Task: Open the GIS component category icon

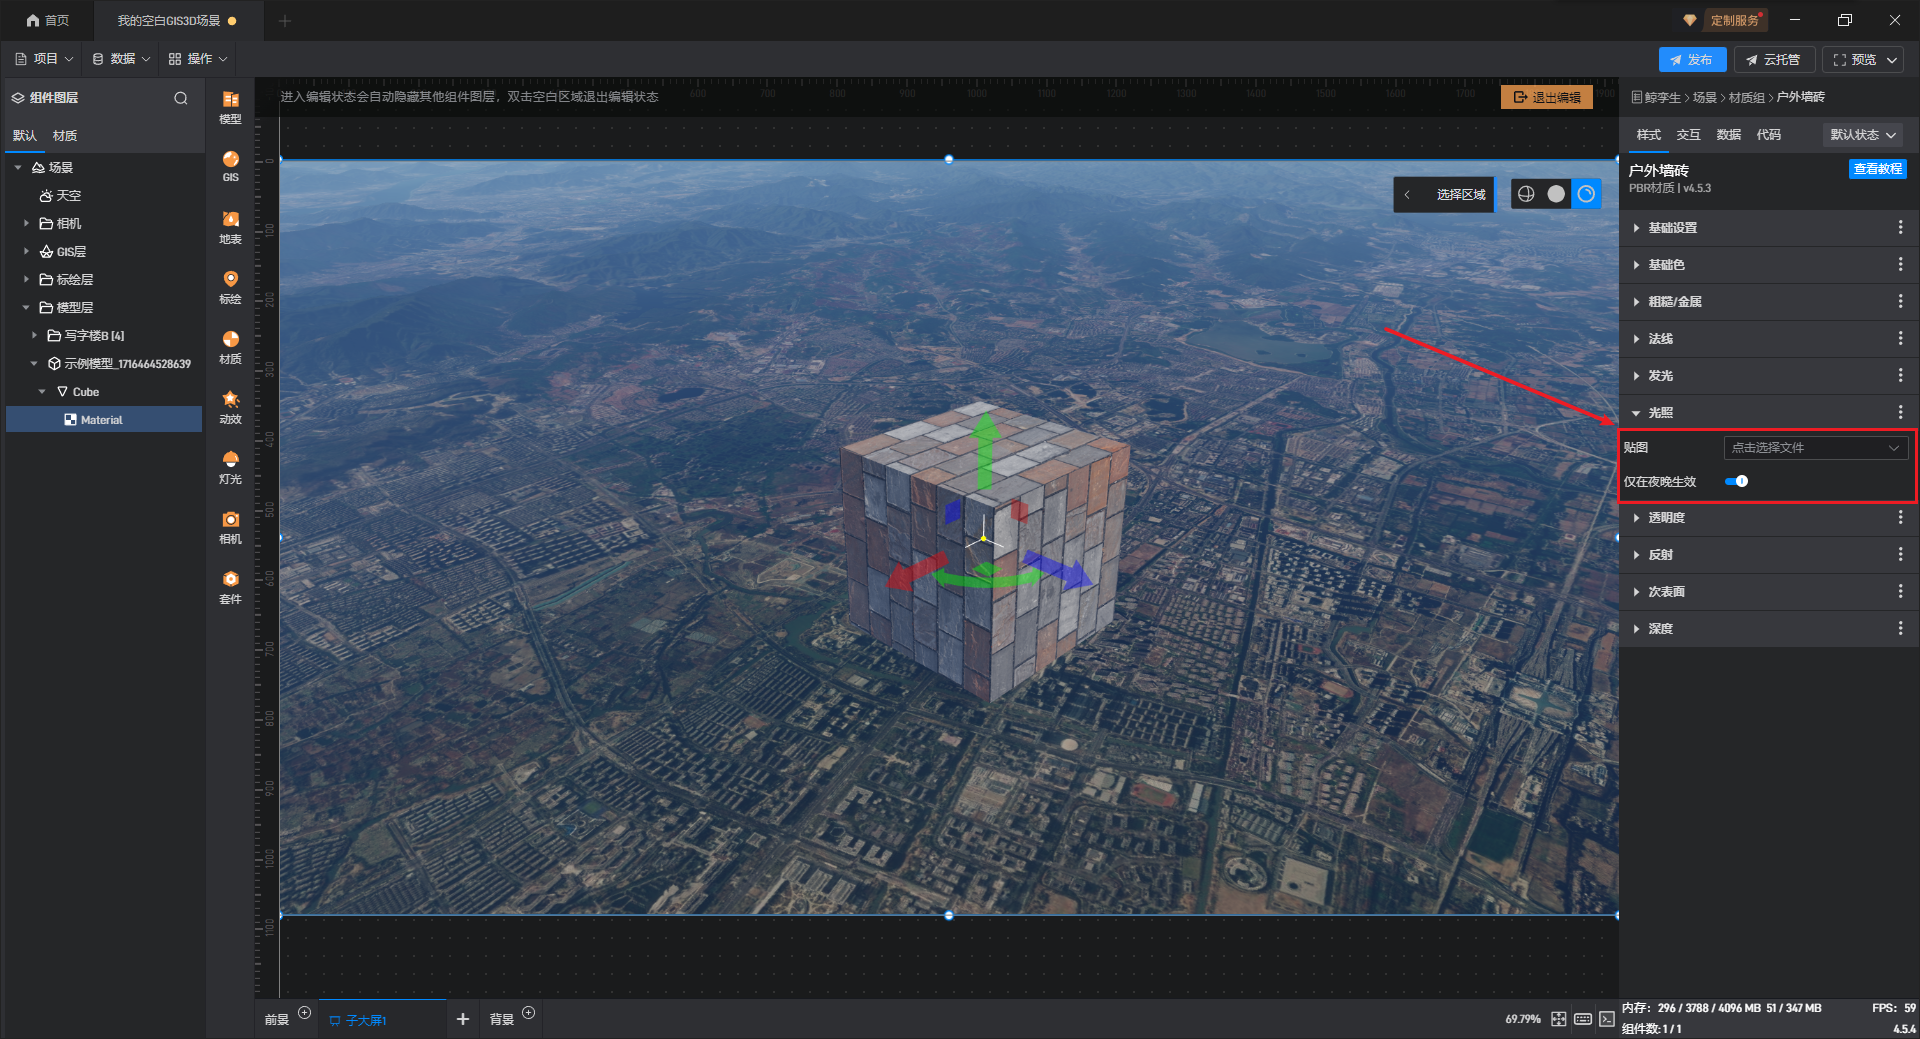Action: click(x=230, y=166)
